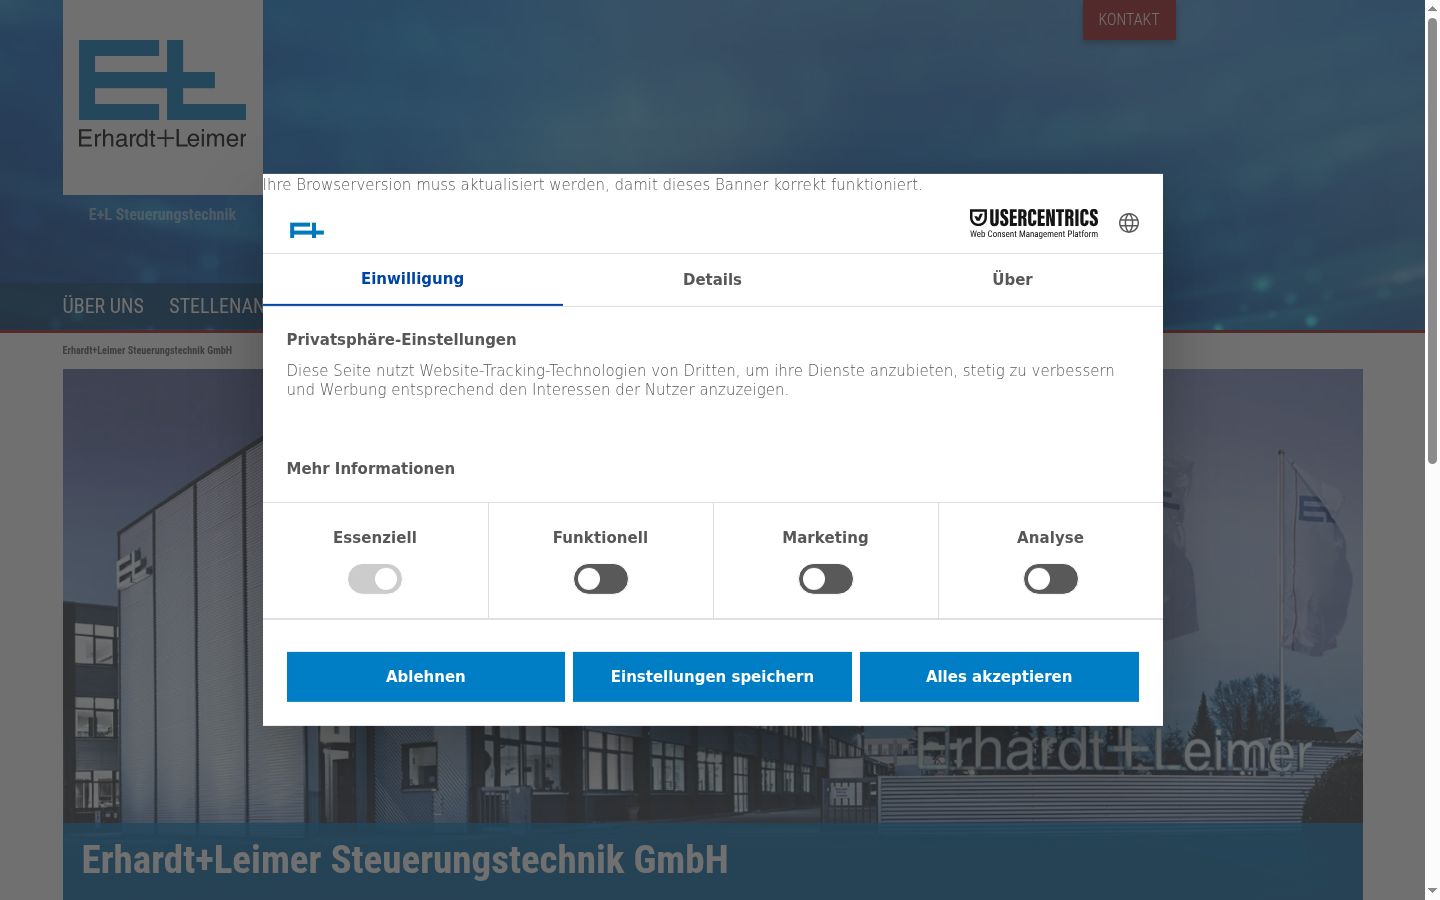Click Einstellungen speichern button
Image resolution: width=1440 pixels, height=900 pixels.
(x=713, y=677)
